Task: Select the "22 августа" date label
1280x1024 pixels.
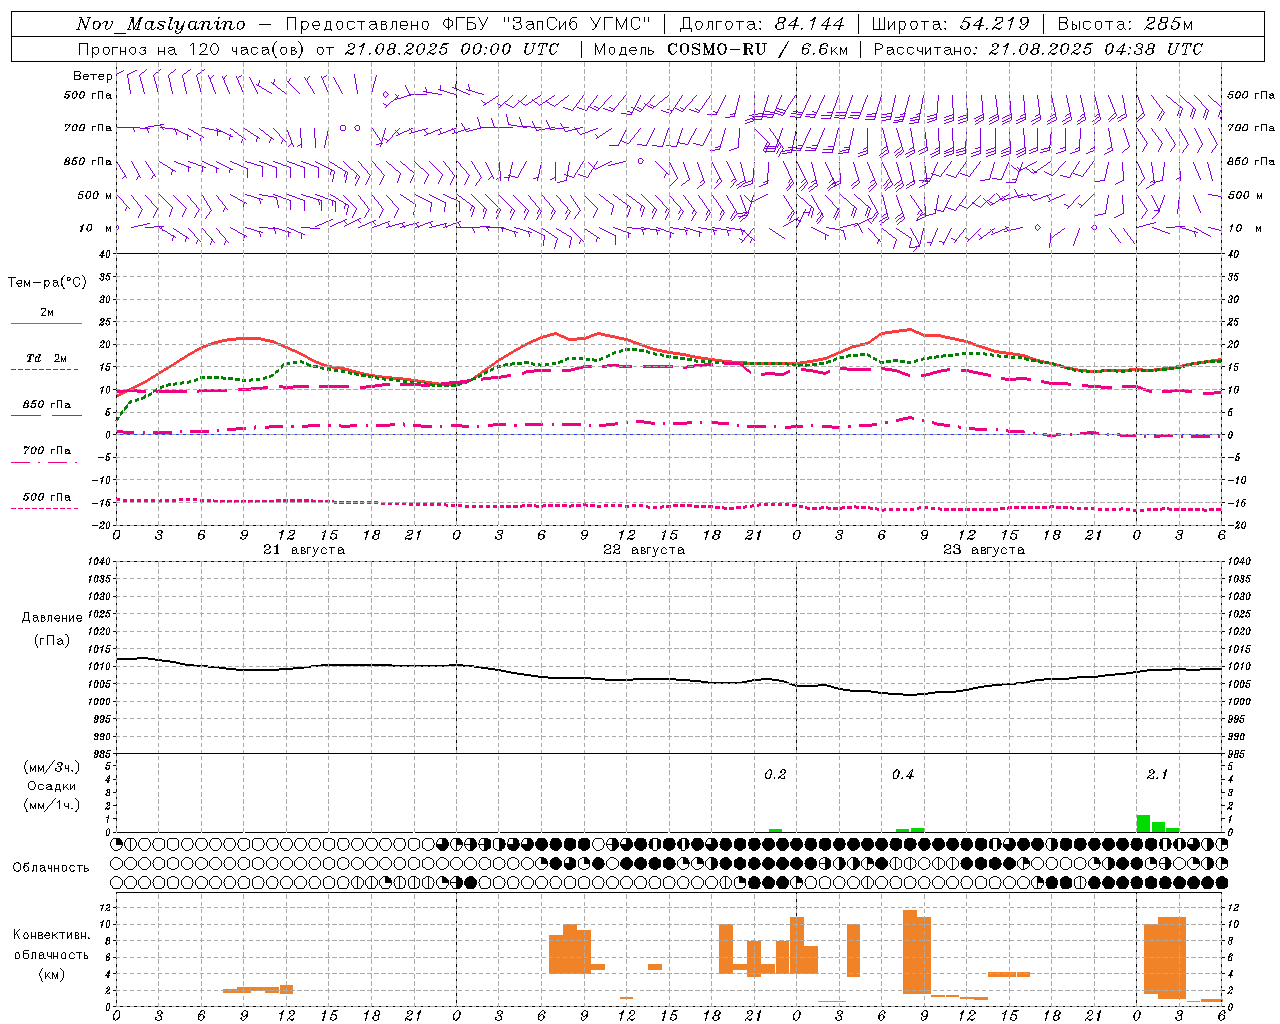Action: 644,550
